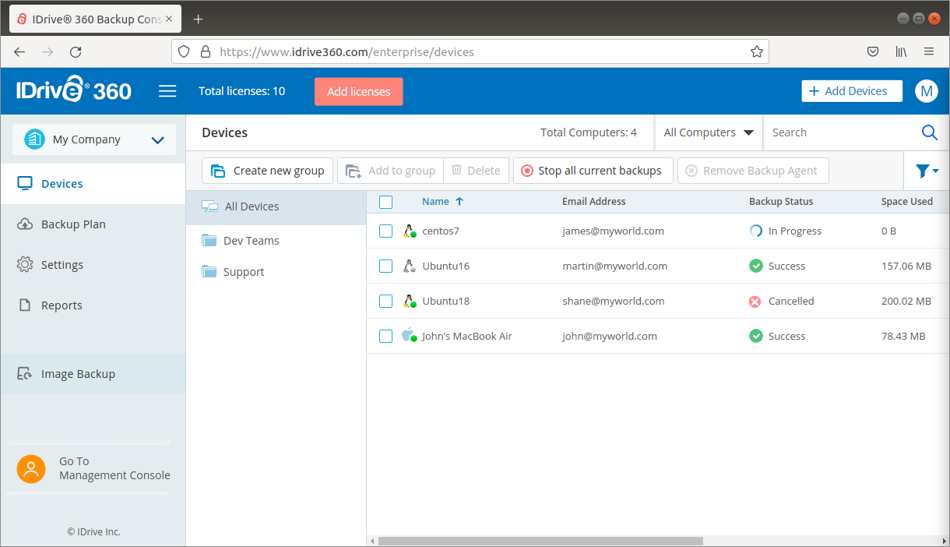The image size is (950, 547).
Task: Toggle the hamburger sidebar menu
Action: click(167, 91)
